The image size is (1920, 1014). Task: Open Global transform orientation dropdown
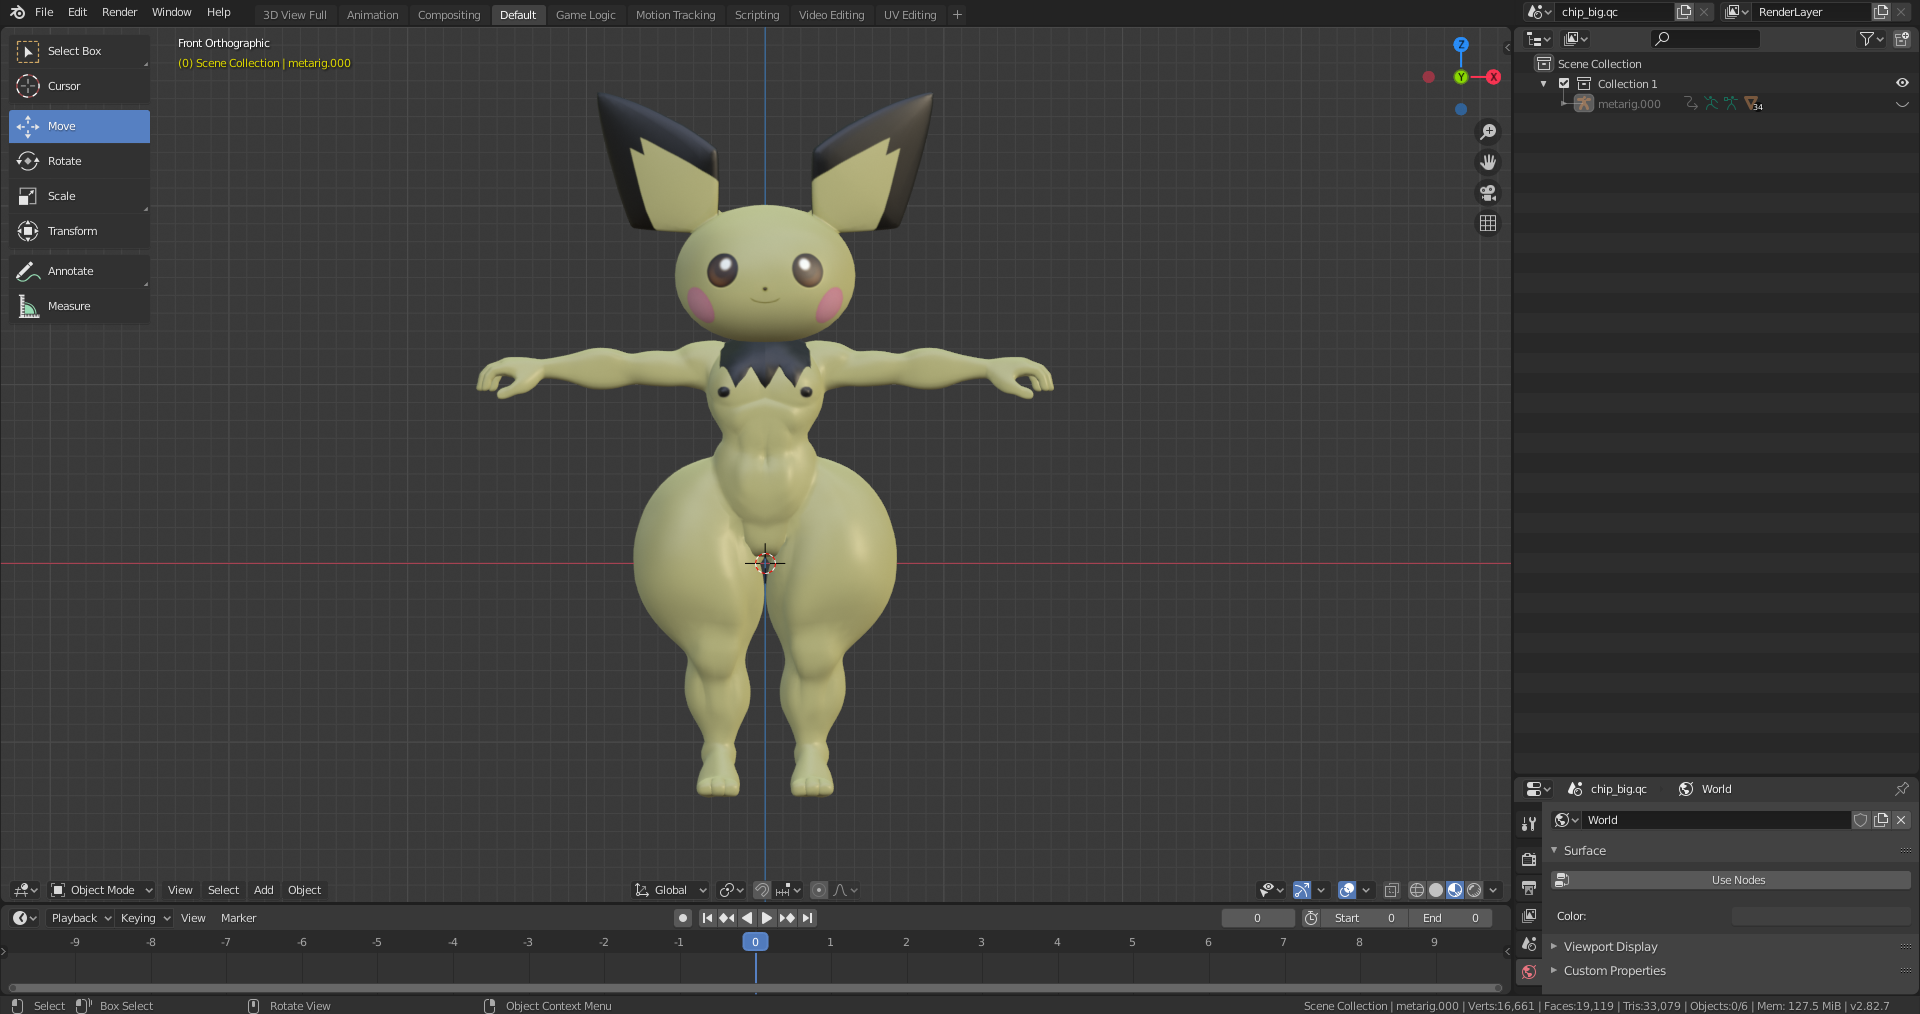(x=670, y=890)
